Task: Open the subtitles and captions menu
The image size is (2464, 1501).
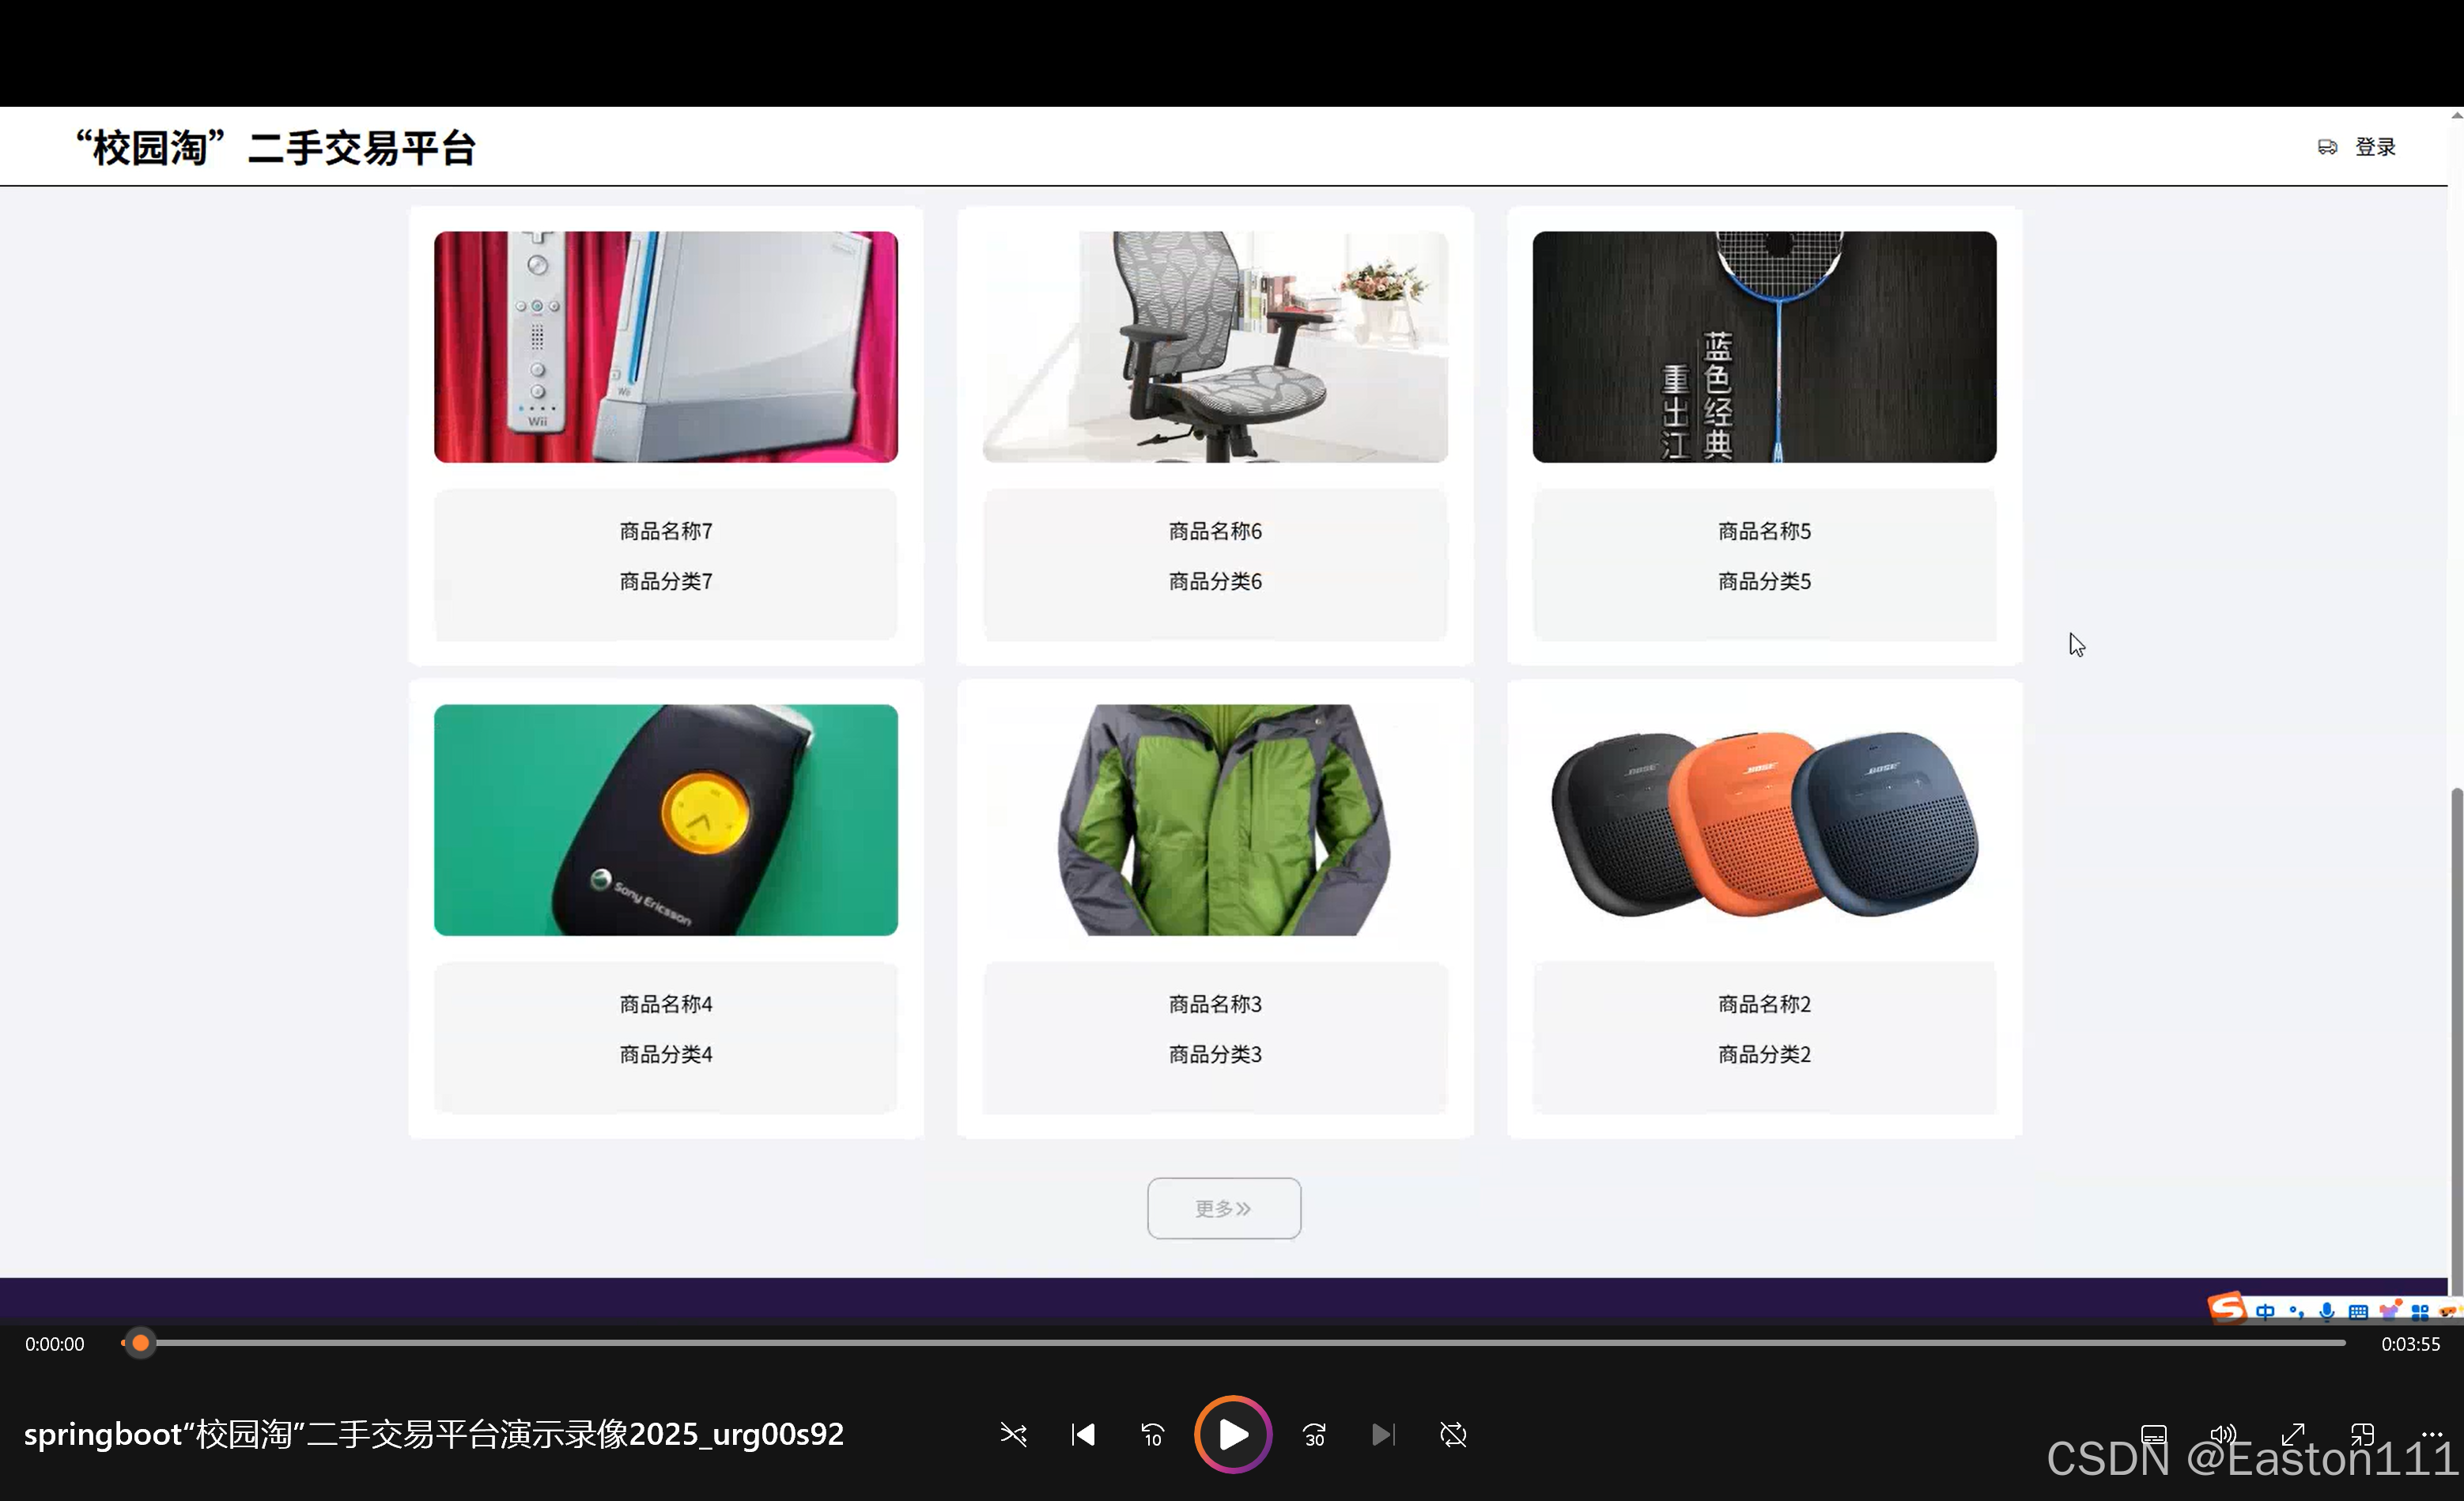Action: tap(2153, 1434)
